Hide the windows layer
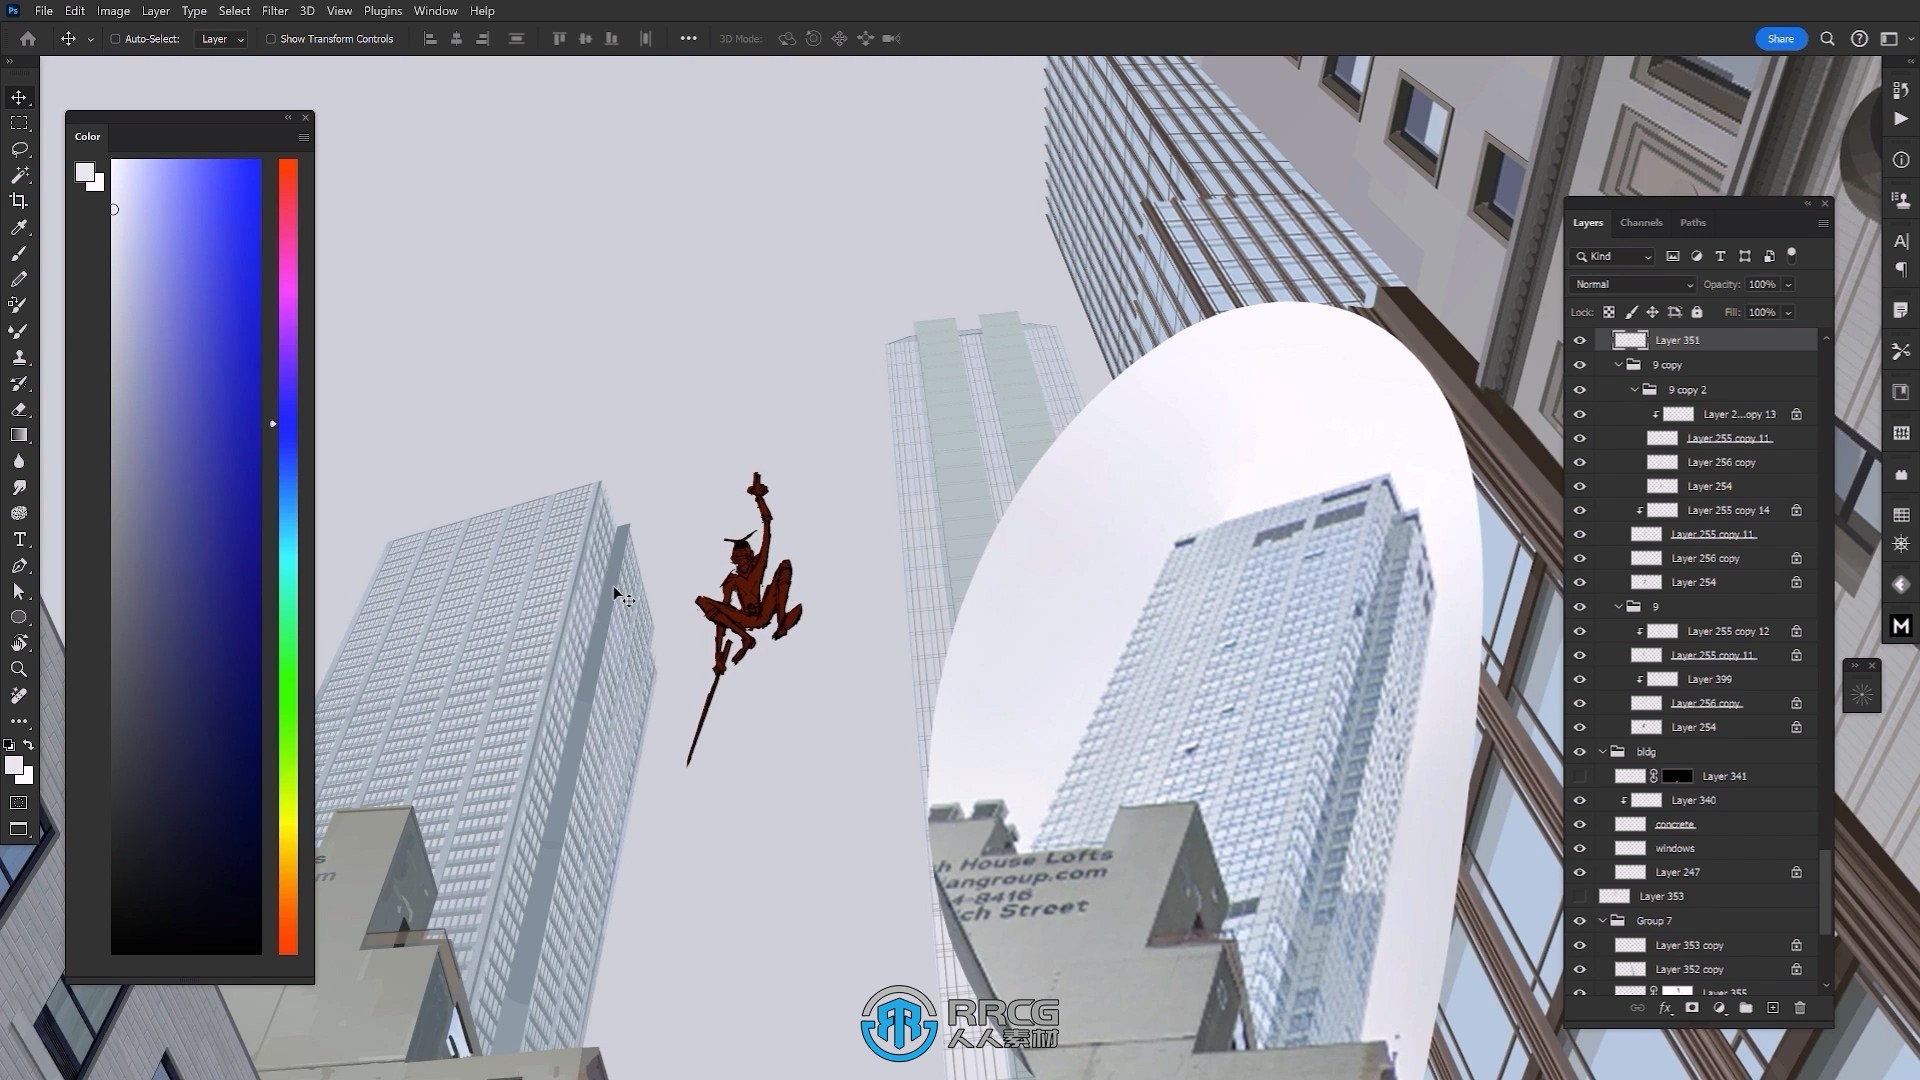 point(1580,849)
